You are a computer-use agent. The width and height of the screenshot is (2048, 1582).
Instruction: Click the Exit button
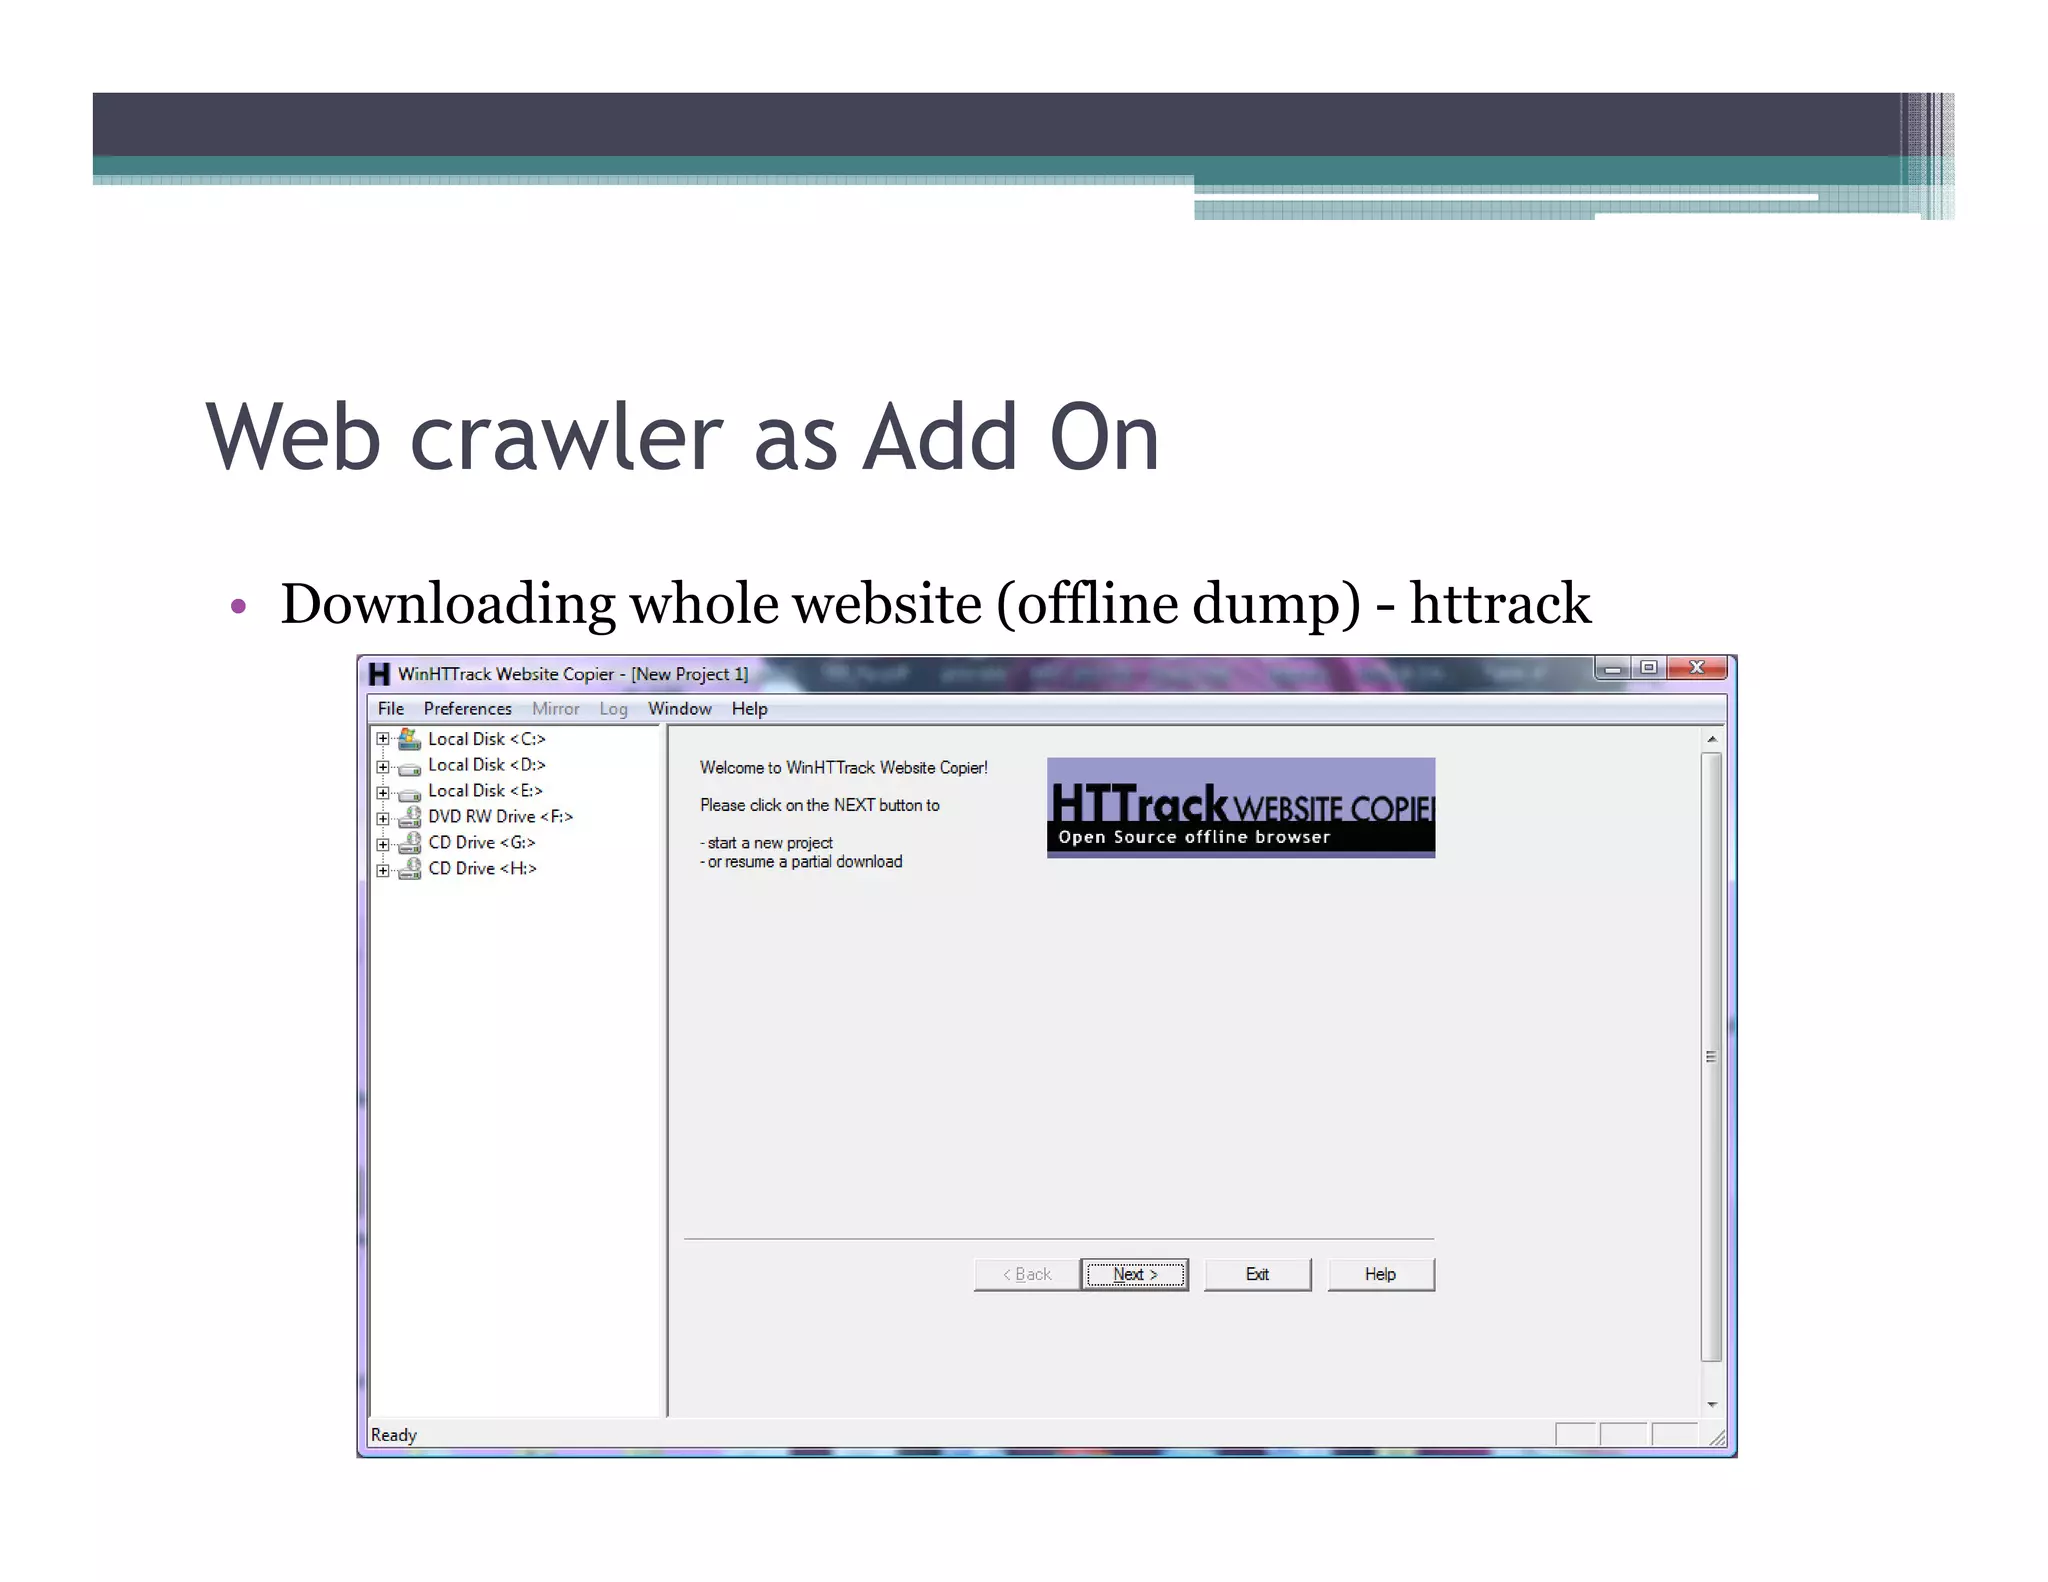point(1257,1274)
